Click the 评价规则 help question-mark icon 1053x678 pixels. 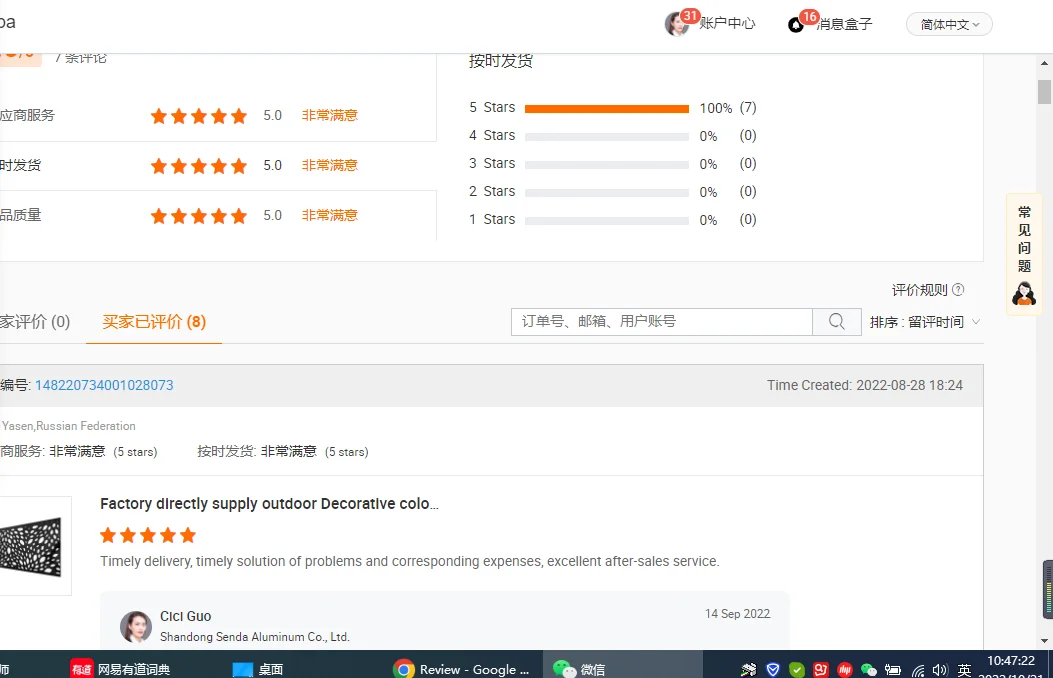pyautogui.click(x=958, y=289)
